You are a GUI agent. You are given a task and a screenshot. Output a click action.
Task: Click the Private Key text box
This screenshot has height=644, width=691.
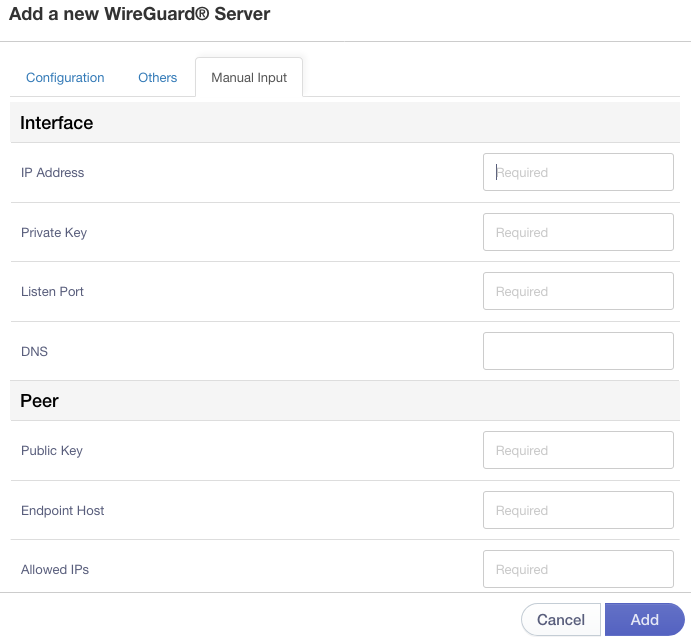578,232
